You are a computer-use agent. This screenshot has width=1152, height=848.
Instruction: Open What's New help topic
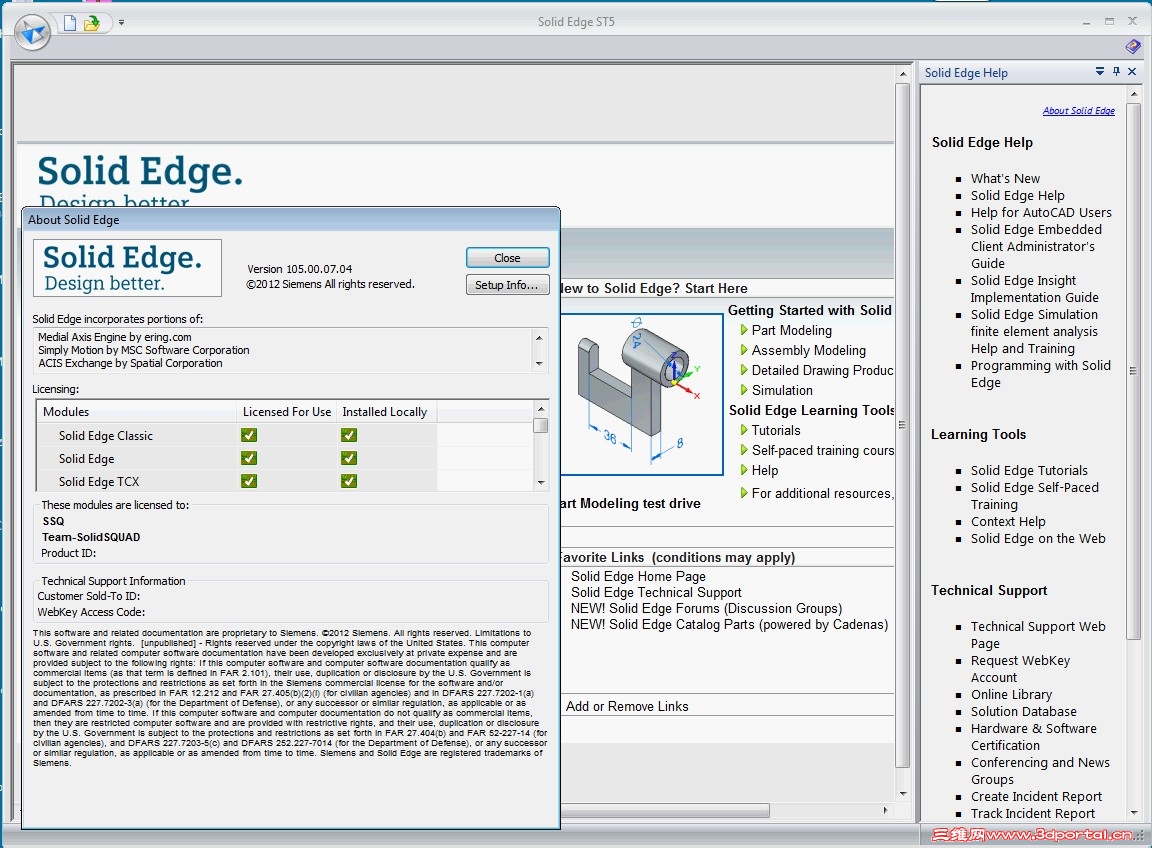pos(1005,179)
